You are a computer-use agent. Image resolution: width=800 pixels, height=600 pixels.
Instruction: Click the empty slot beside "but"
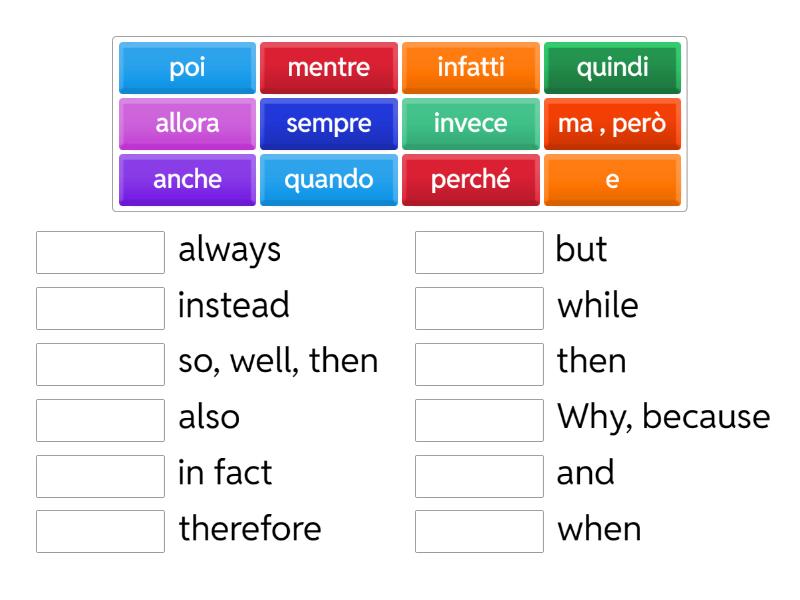pos(479,250)
